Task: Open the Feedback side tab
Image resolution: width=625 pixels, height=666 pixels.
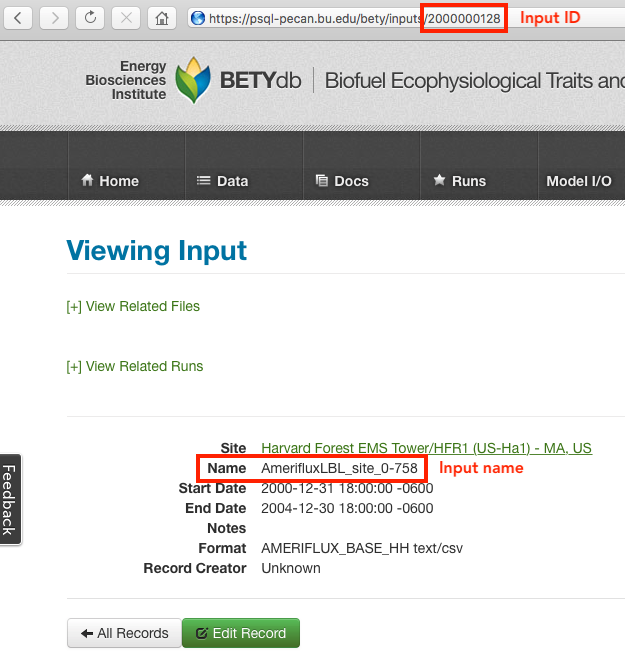Action: (10, 499)
